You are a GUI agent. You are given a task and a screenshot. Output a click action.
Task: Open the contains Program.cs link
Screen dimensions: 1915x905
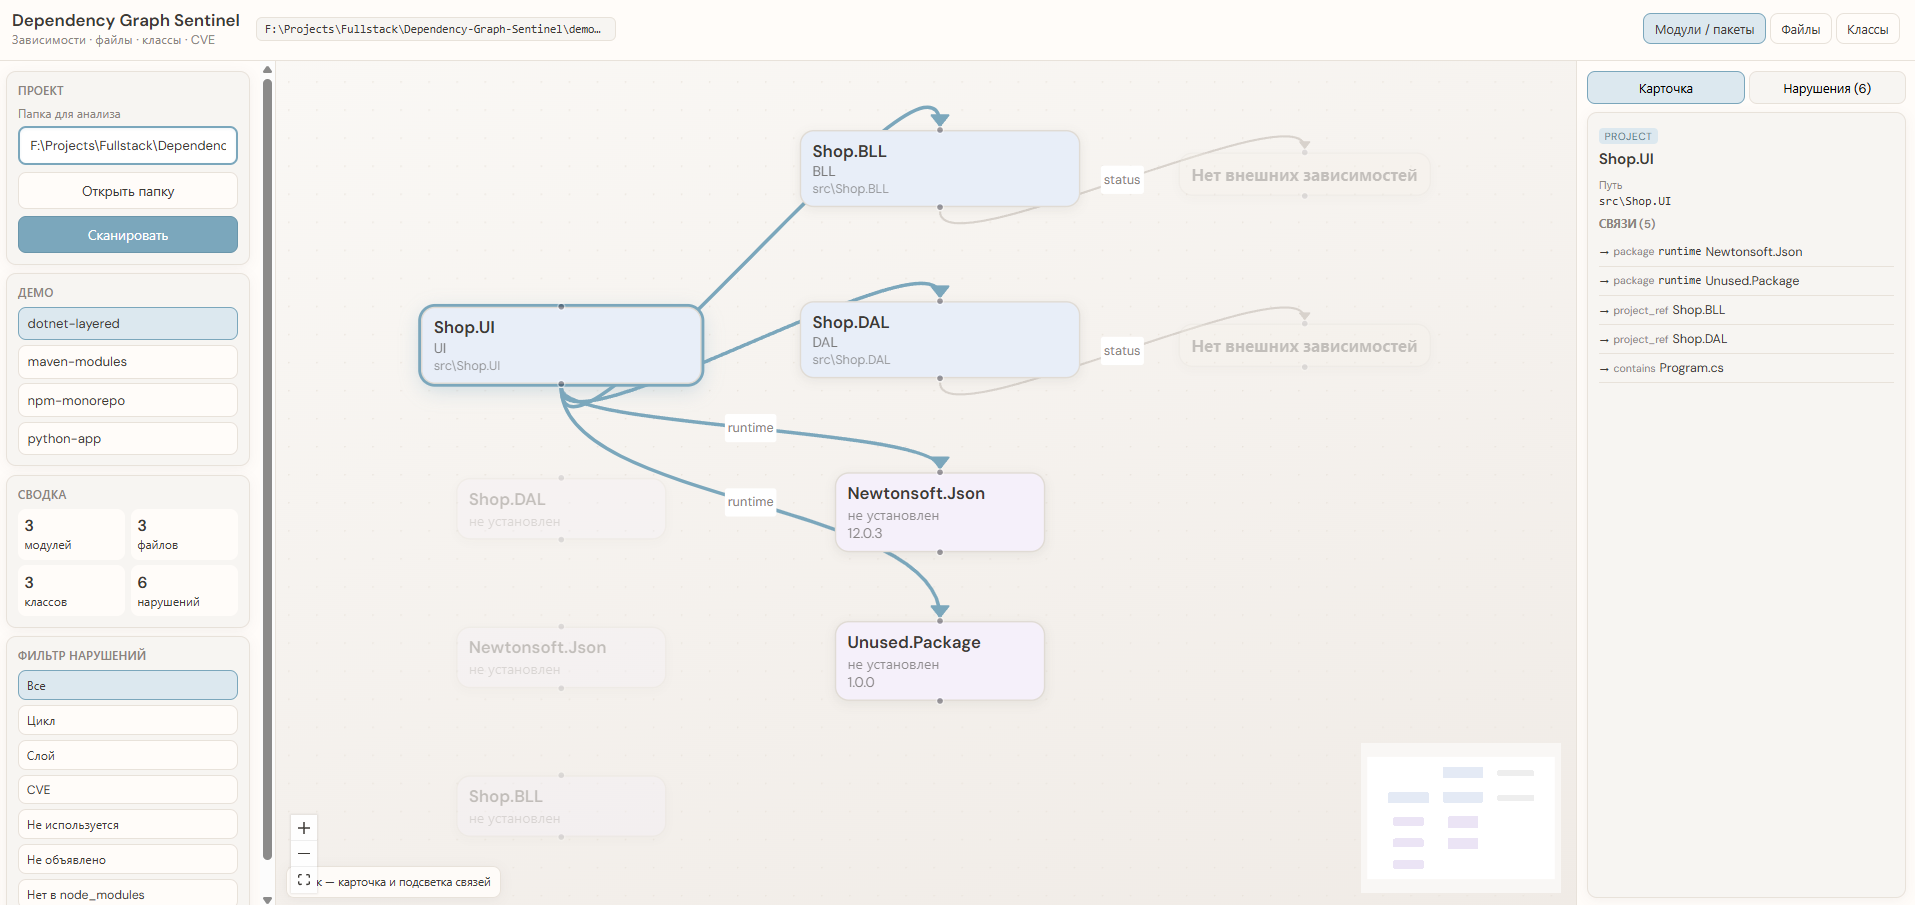(1746, 368)
